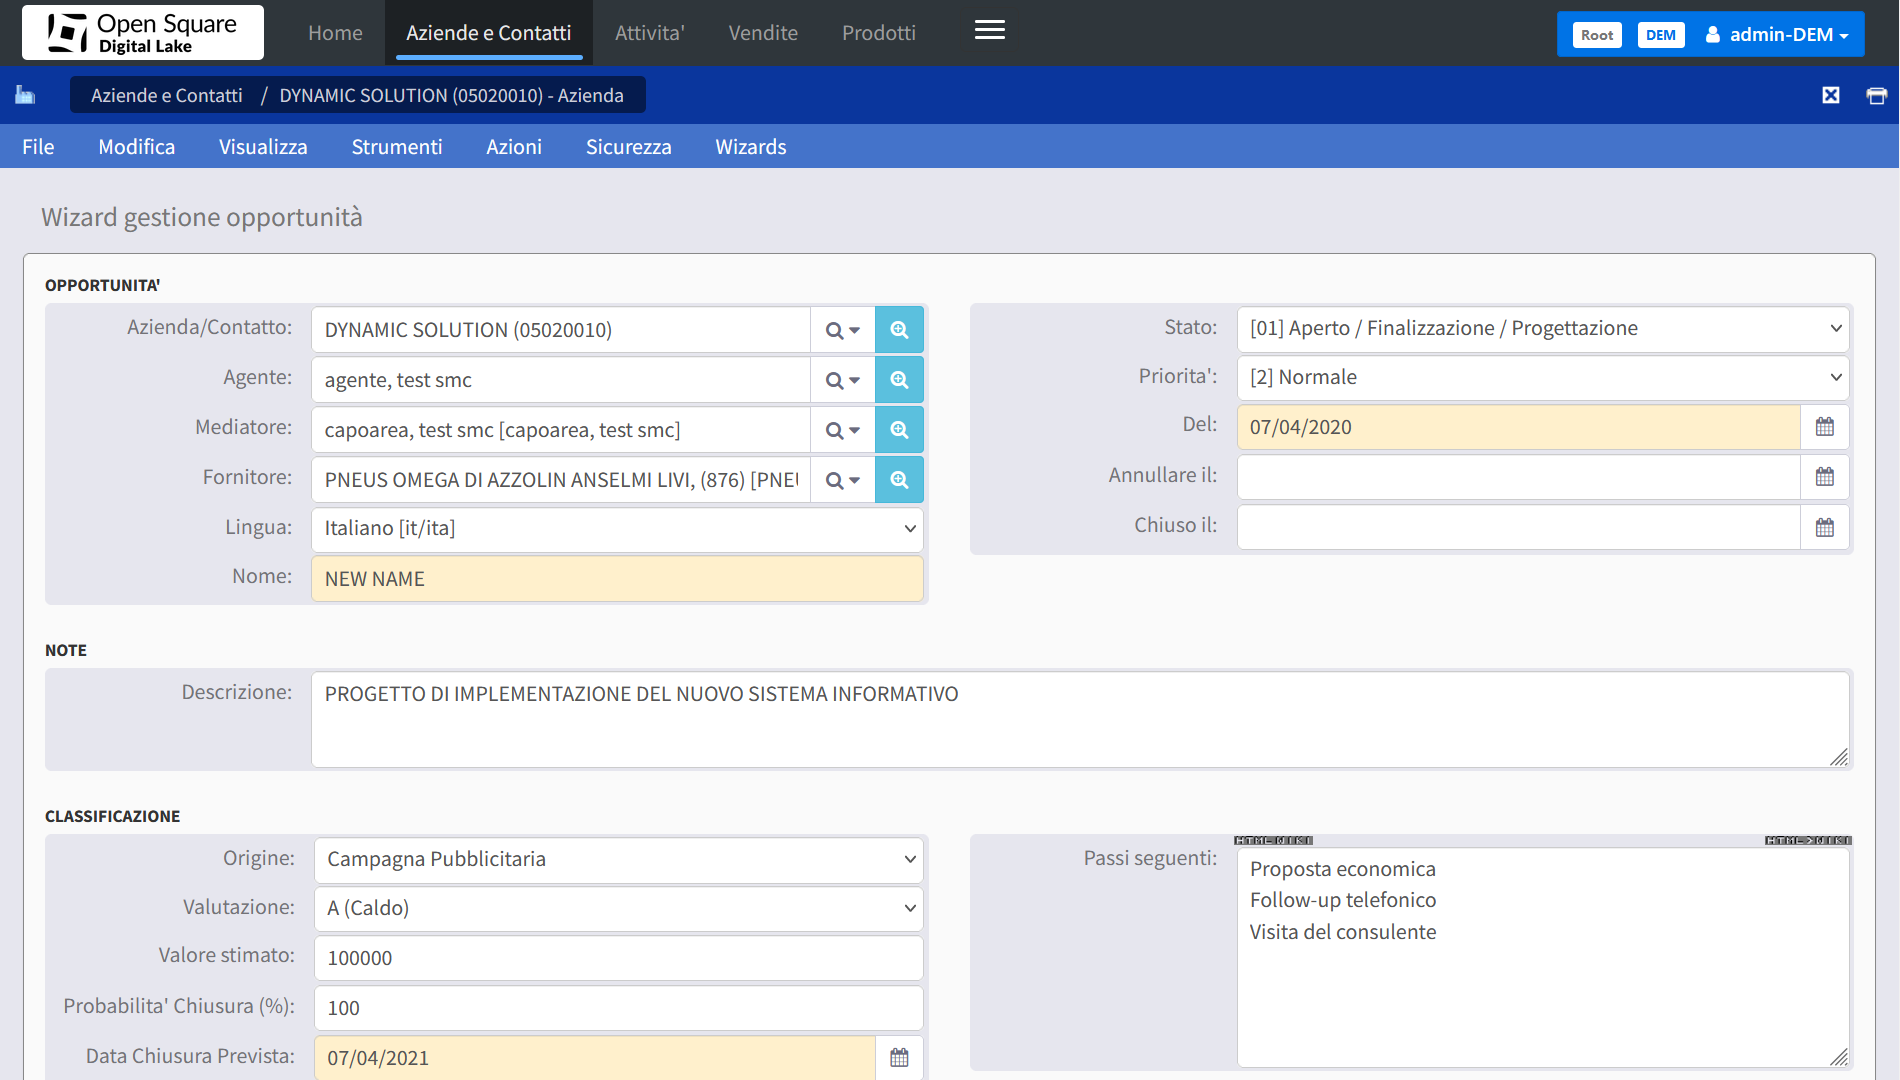Click zoom detail icon for Fornitore
1900x1080 pixels.
point(899,480)
